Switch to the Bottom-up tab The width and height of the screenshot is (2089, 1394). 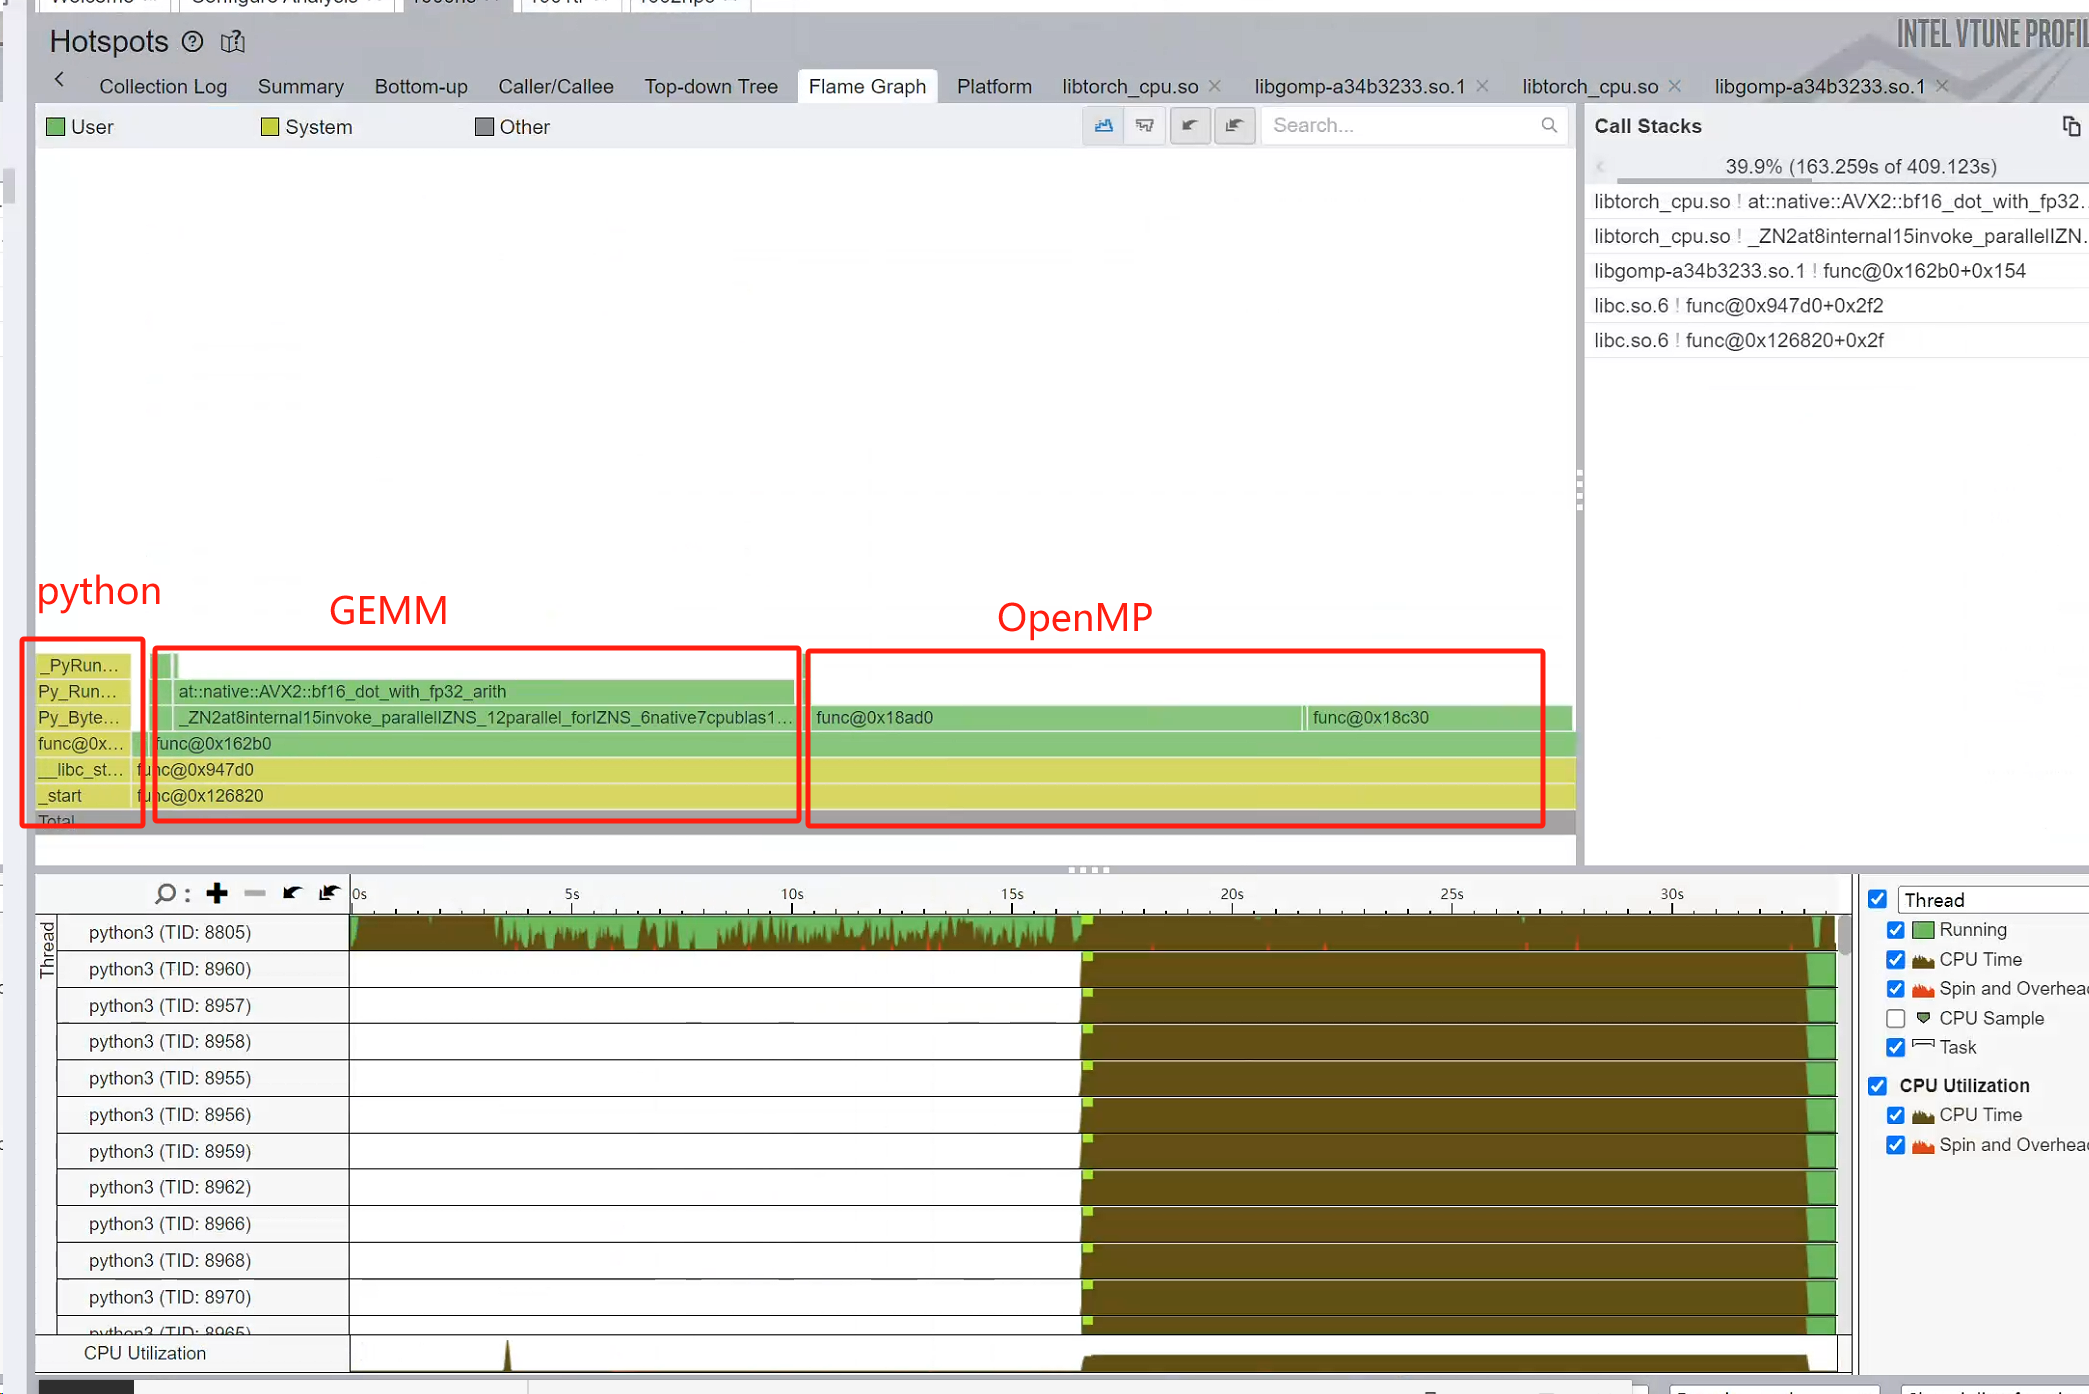coord(421,87)
